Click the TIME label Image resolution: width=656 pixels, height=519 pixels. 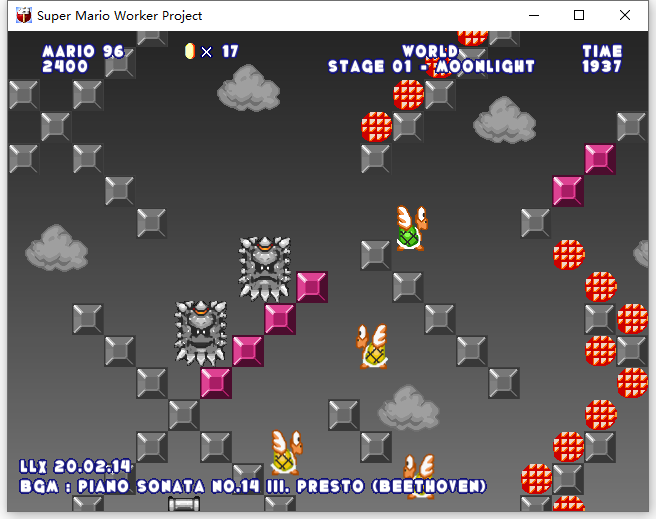coord(602,51)
